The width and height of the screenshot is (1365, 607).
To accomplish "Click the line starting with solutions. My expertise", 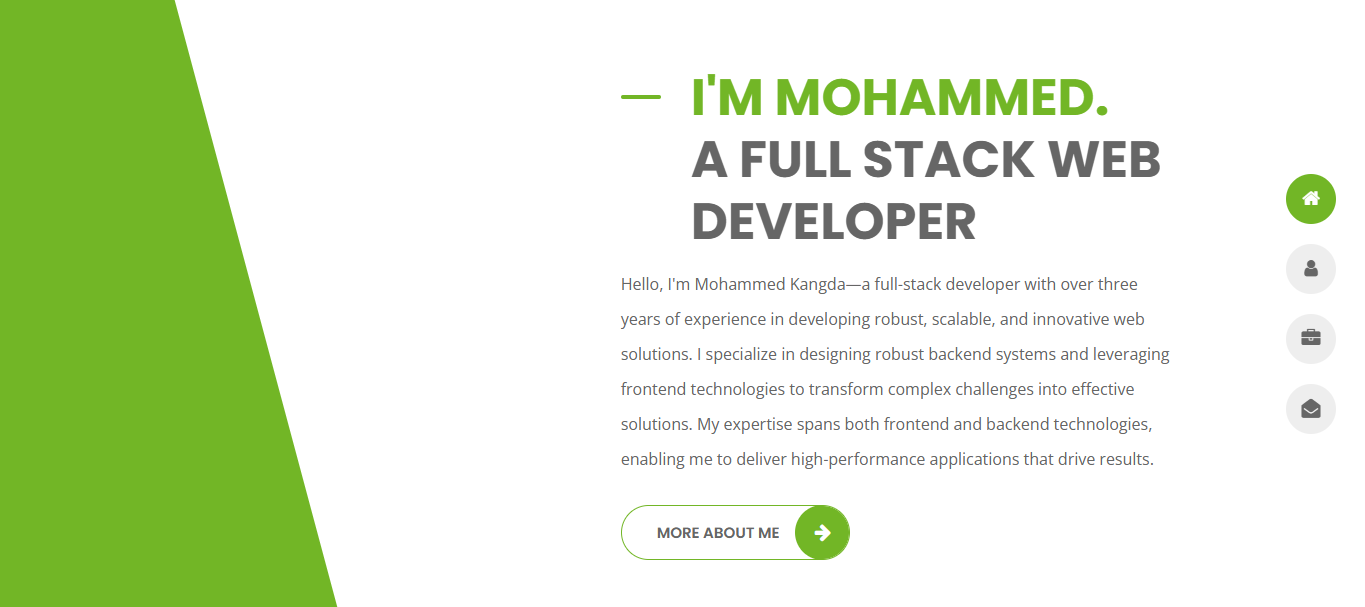I will point(887,424).
